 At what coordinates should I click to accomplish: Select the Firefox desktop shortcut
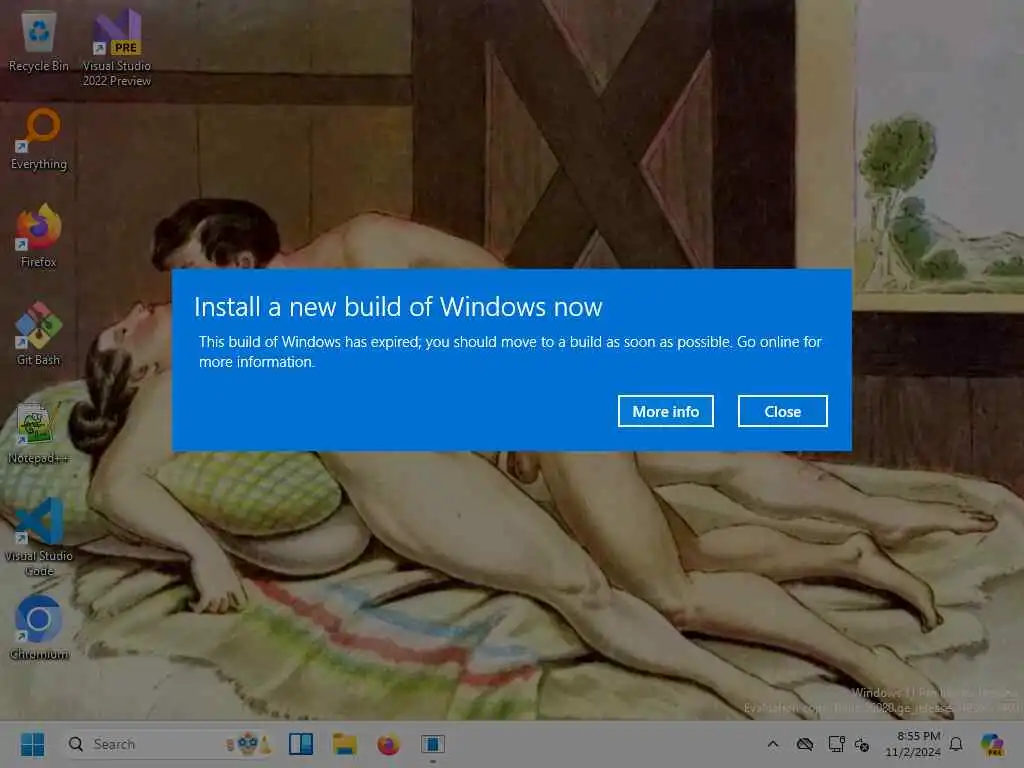point(39,236)
